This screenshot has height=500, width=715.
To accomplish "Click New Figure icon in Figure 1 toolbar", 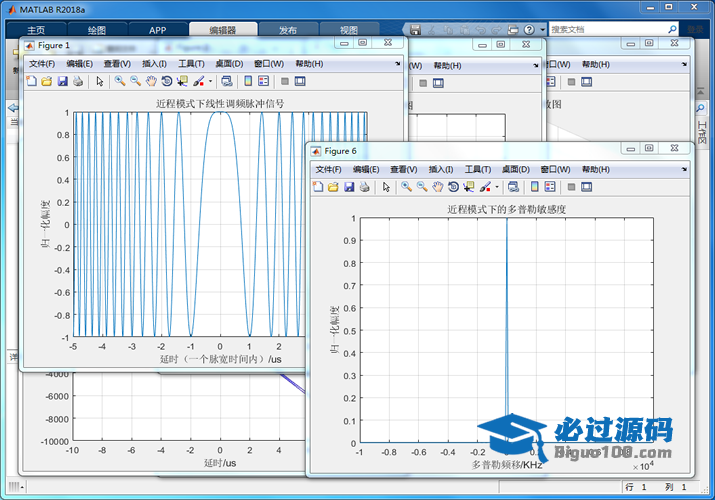I will click(31, 81).
